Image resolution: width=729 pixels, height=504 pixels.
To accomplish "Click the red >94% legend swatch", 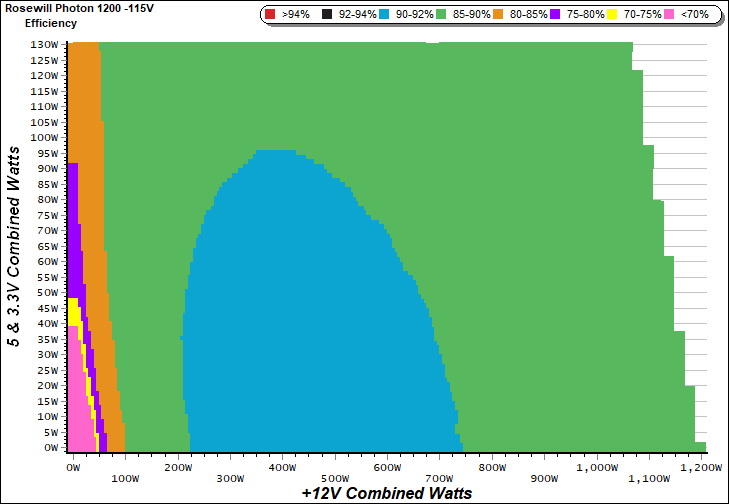I will [x=271, y=15].
